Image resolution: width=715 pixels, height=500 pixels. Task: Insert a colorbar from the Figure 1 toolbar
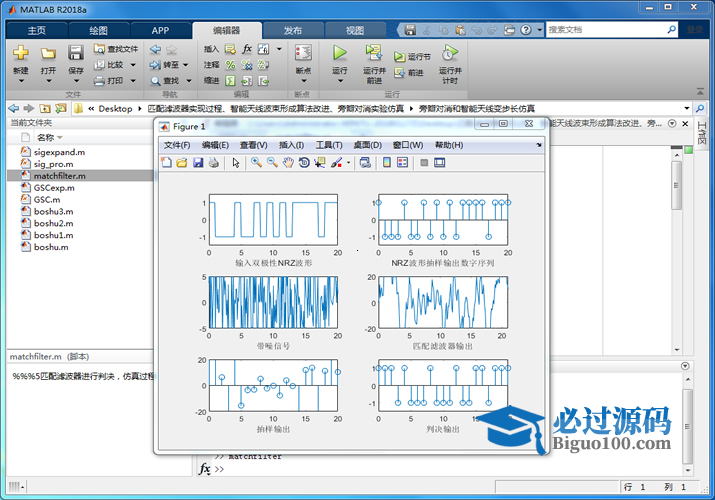(x=387, y=163)
